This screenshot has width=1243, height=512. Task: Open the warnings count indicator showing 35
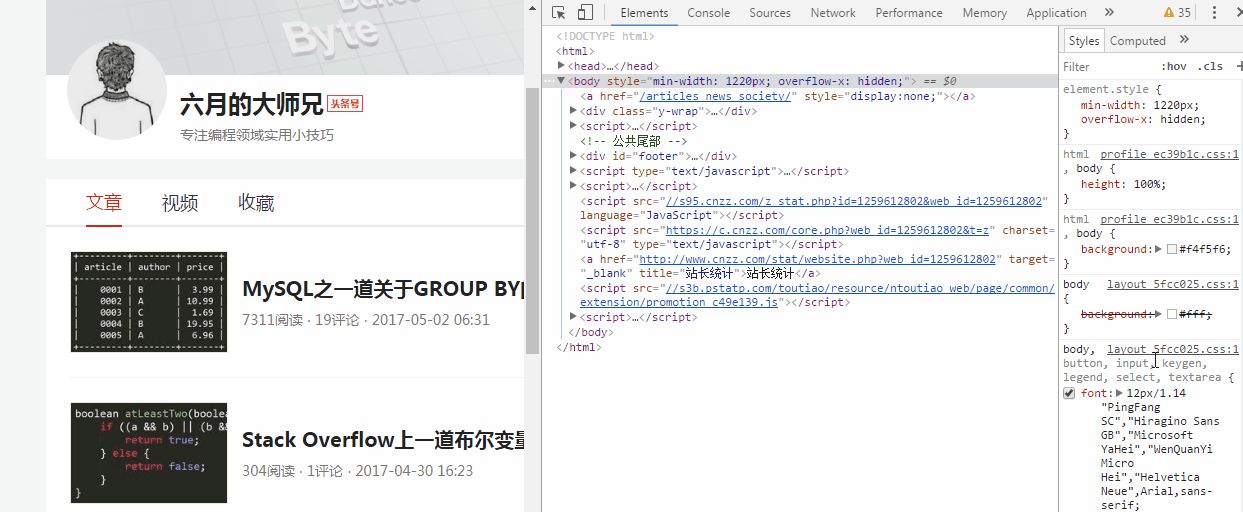[x=1177, y=13]
